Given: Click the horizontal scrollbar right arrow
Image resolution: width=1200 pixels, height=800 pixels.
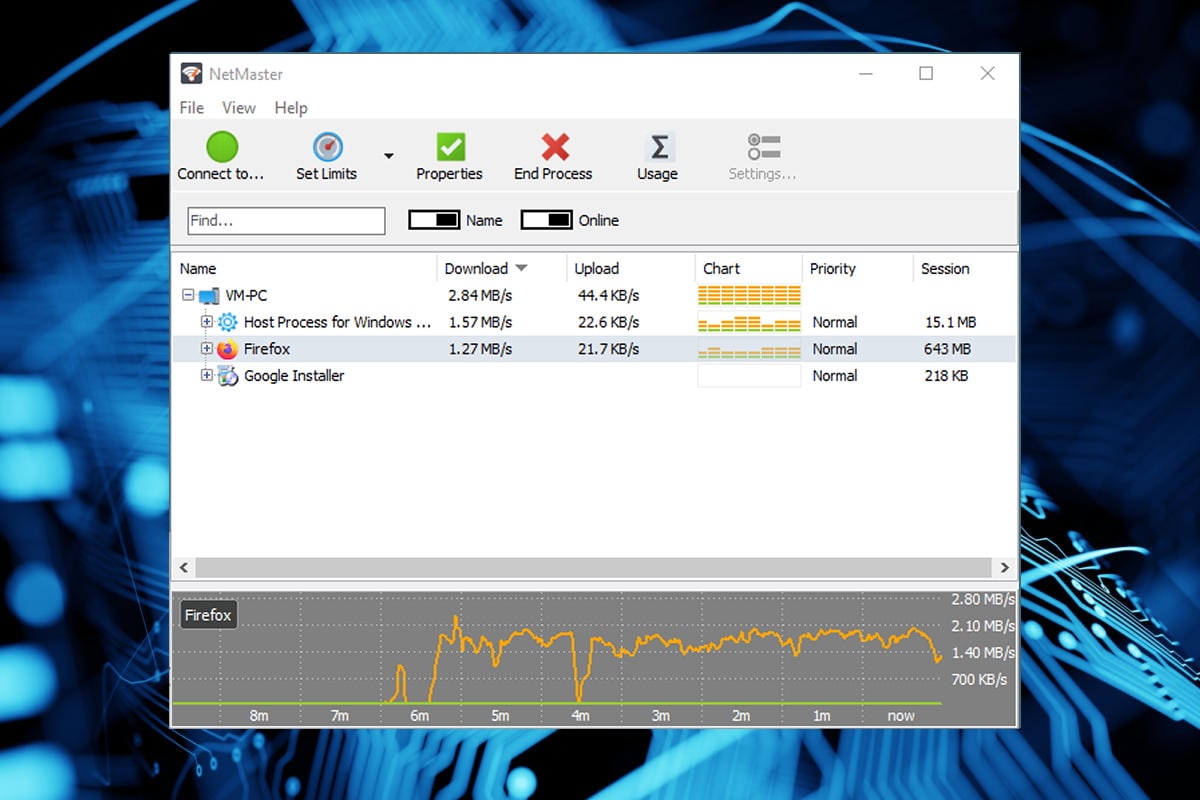Looking at the screenshot, I should 1005,567.
